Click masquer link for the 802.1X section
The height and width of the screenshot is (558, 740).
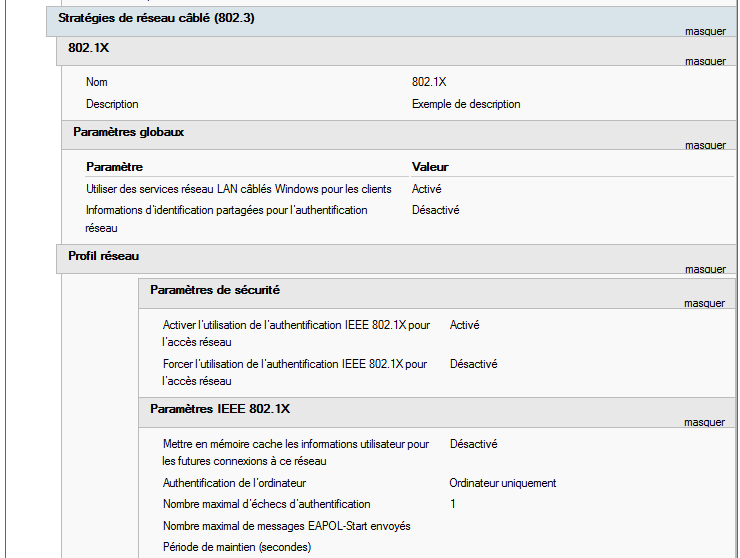coord(705,61)
